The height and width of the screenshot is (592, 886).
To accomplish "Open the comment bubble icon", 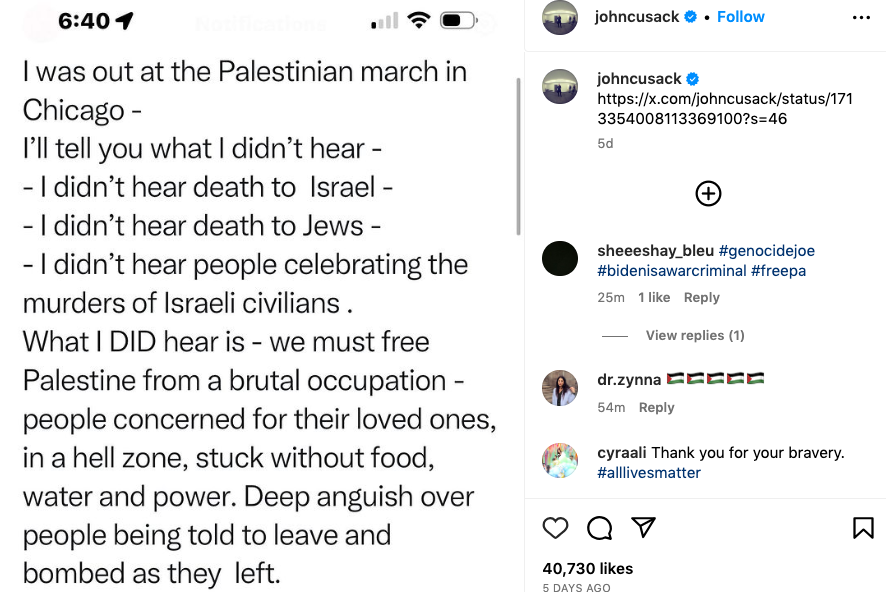I will (599, 527).
